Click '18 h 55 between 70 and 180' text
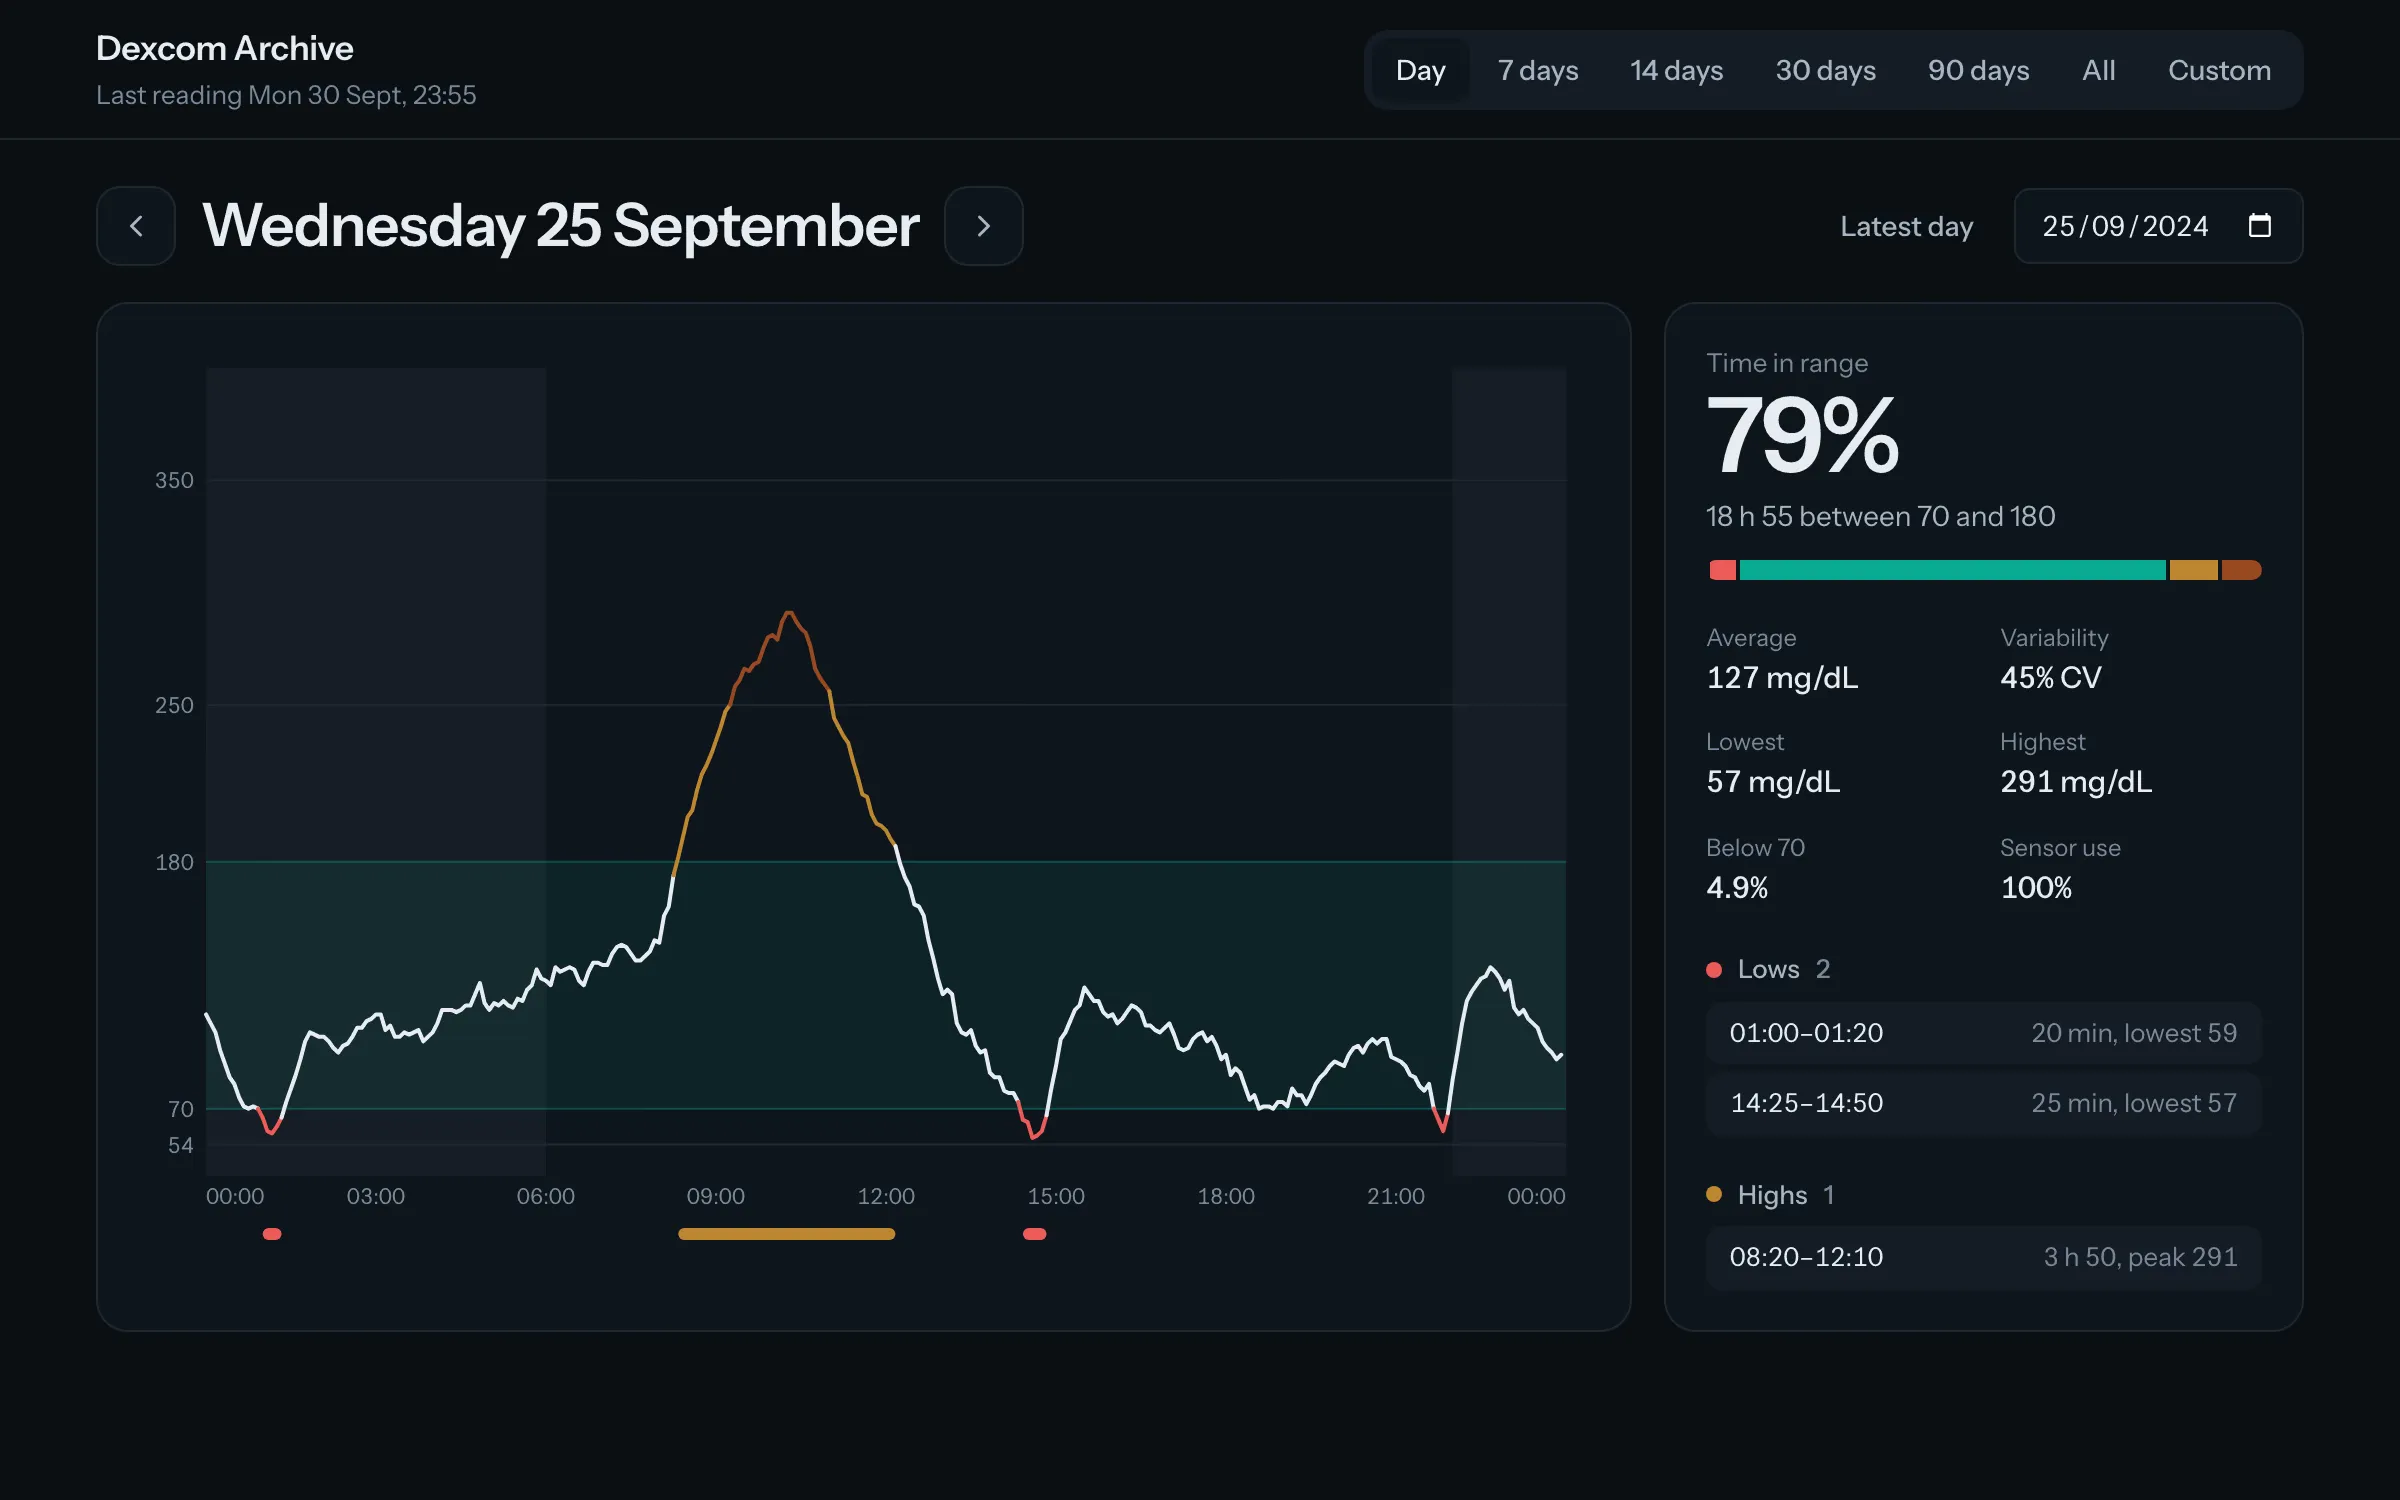 pyautogui.click(x=1880, y=516)
